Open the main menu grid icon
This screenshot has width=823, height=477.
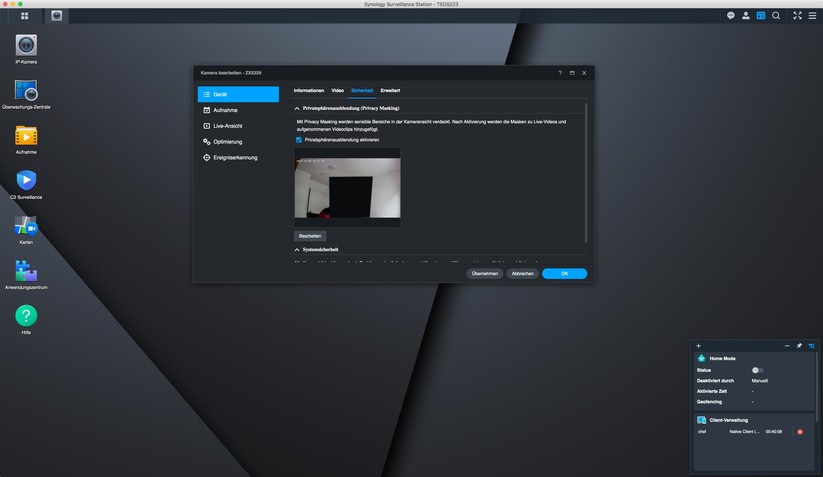coord(24,16)
